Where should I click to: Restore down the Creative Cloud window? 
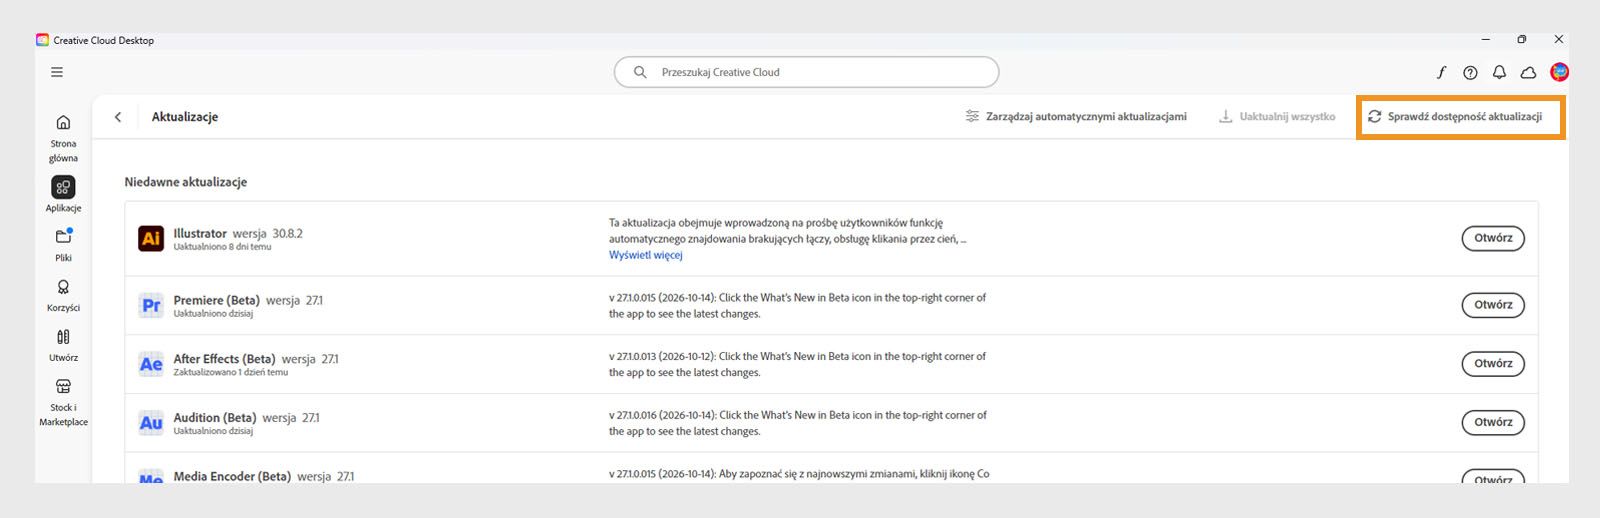coord(1522,40)
